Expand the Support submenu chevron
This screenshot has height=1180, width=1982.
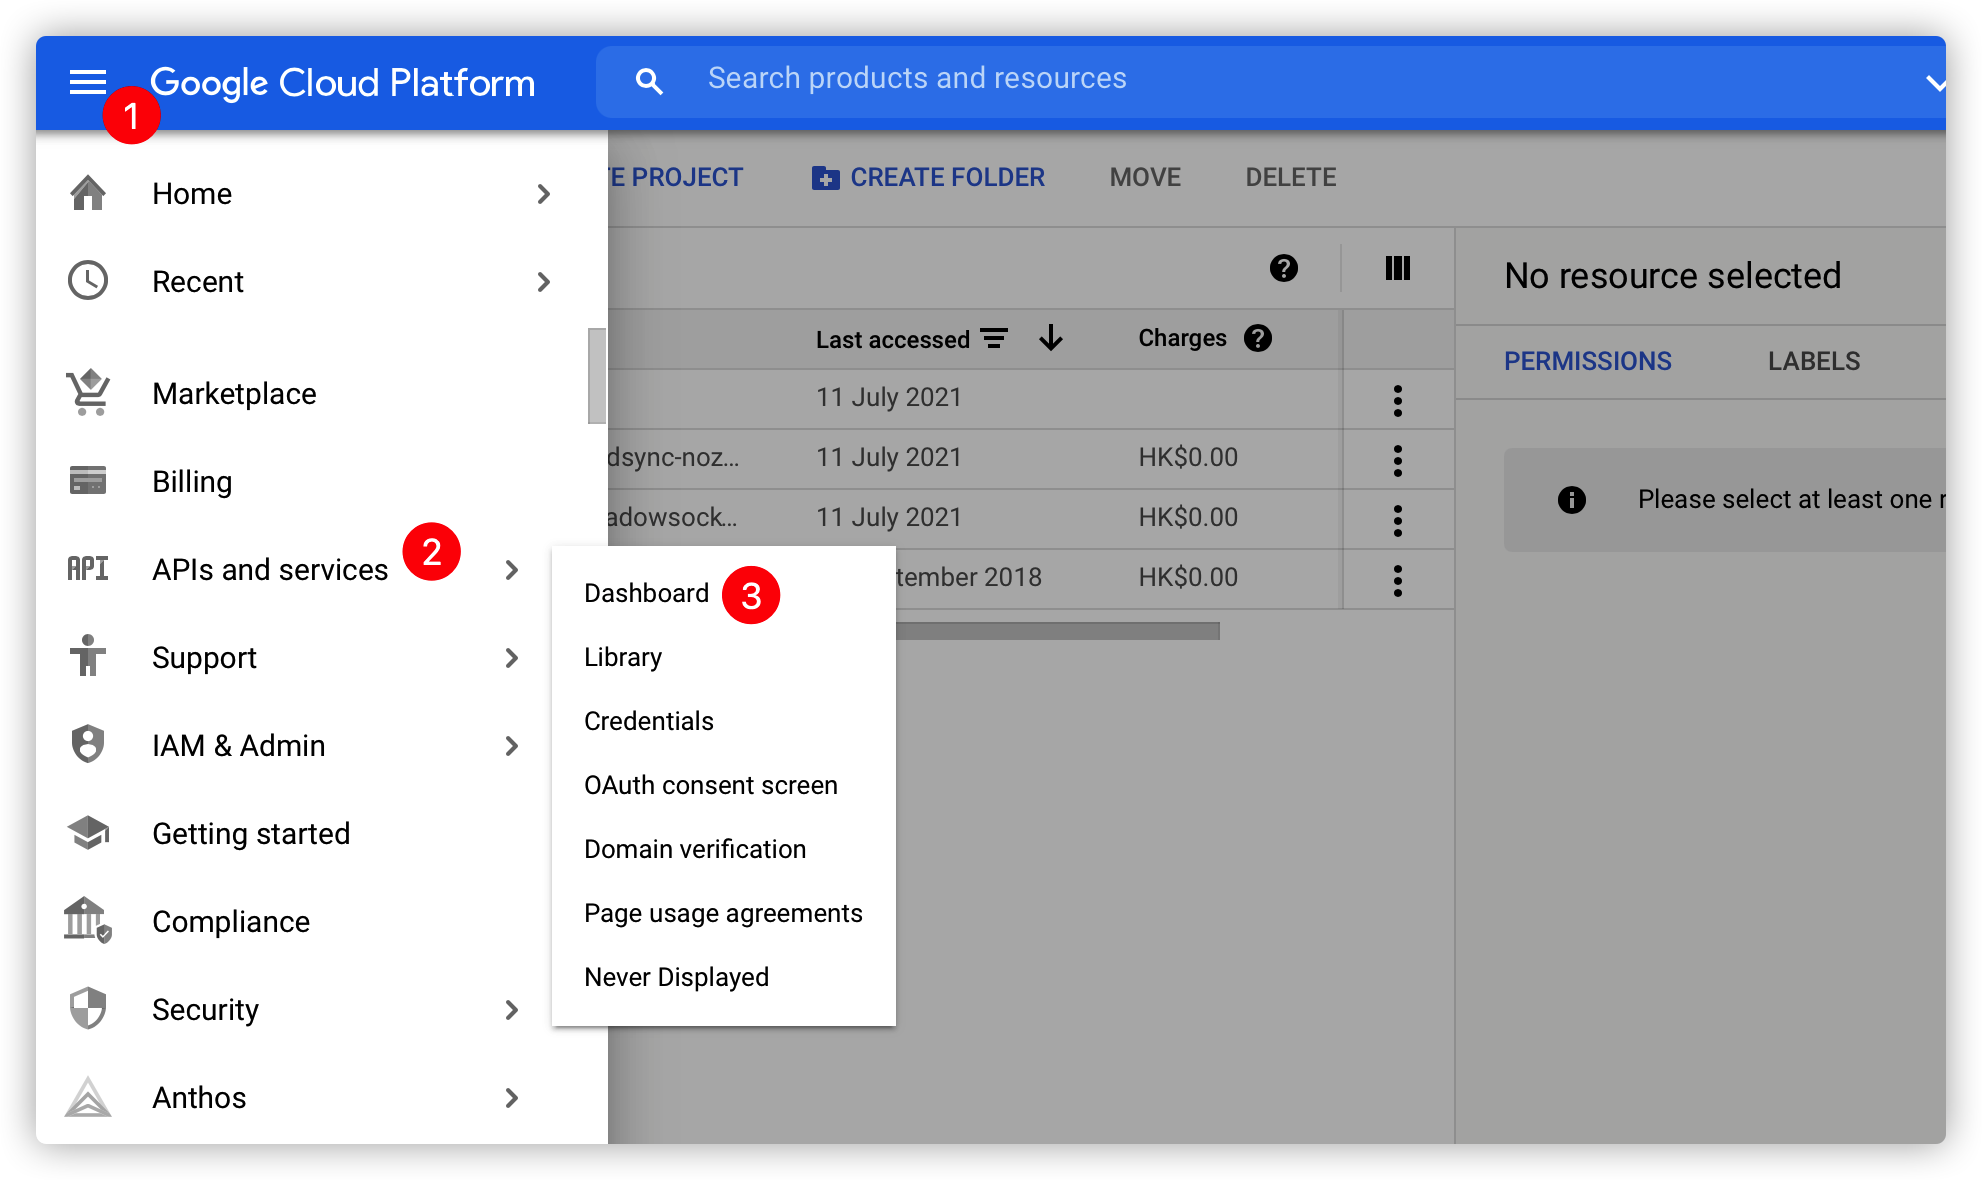[512, 658]
